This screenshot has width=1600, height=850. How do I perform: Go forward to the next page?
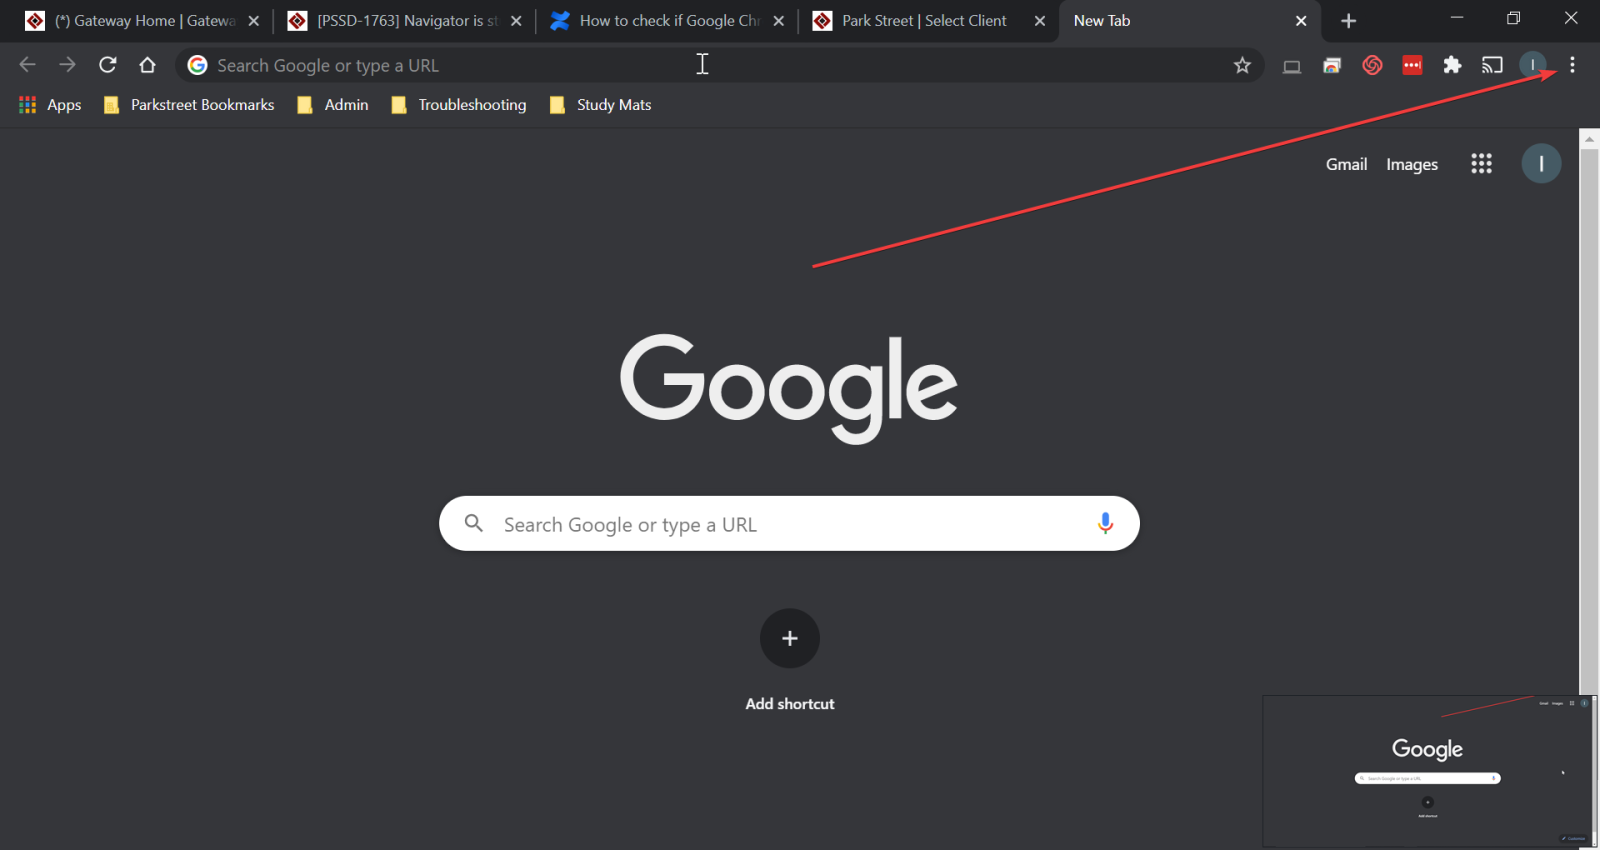click(x=67, y=65)
